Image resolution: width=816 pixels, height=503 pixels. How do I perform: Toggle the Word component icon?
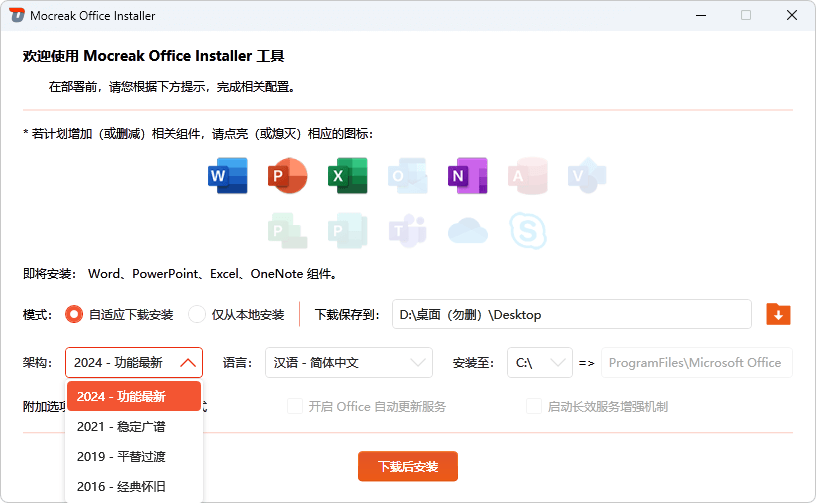click(x=228, y=176)
